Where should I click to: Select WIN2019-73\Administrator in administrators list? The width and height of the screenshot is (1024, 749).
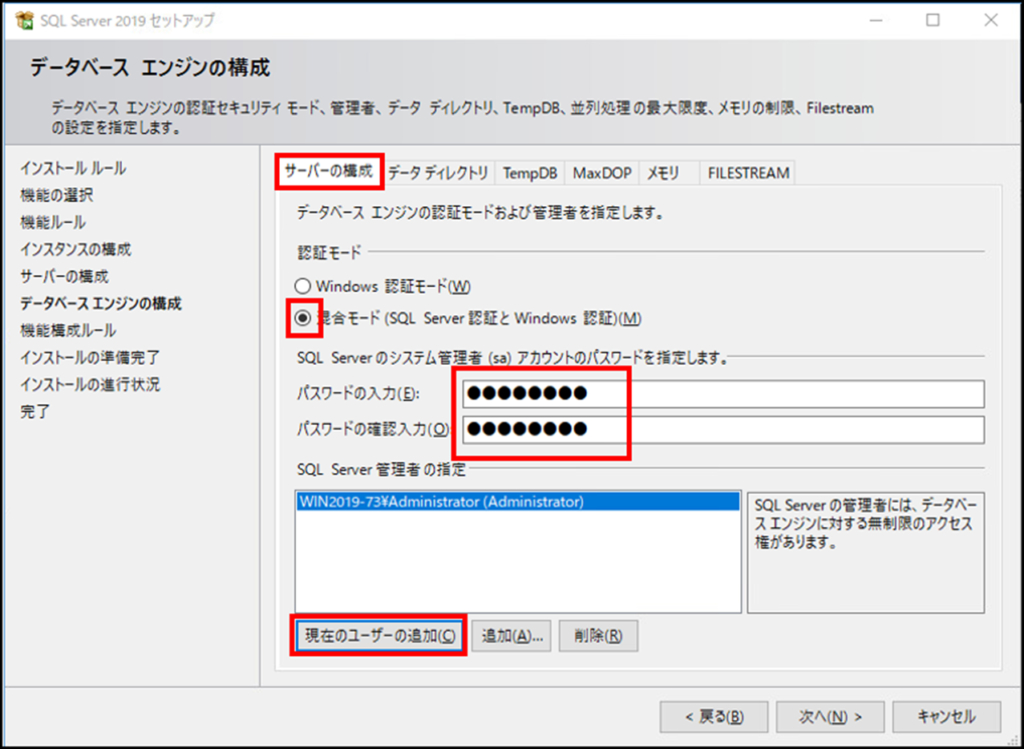point(518,502)
